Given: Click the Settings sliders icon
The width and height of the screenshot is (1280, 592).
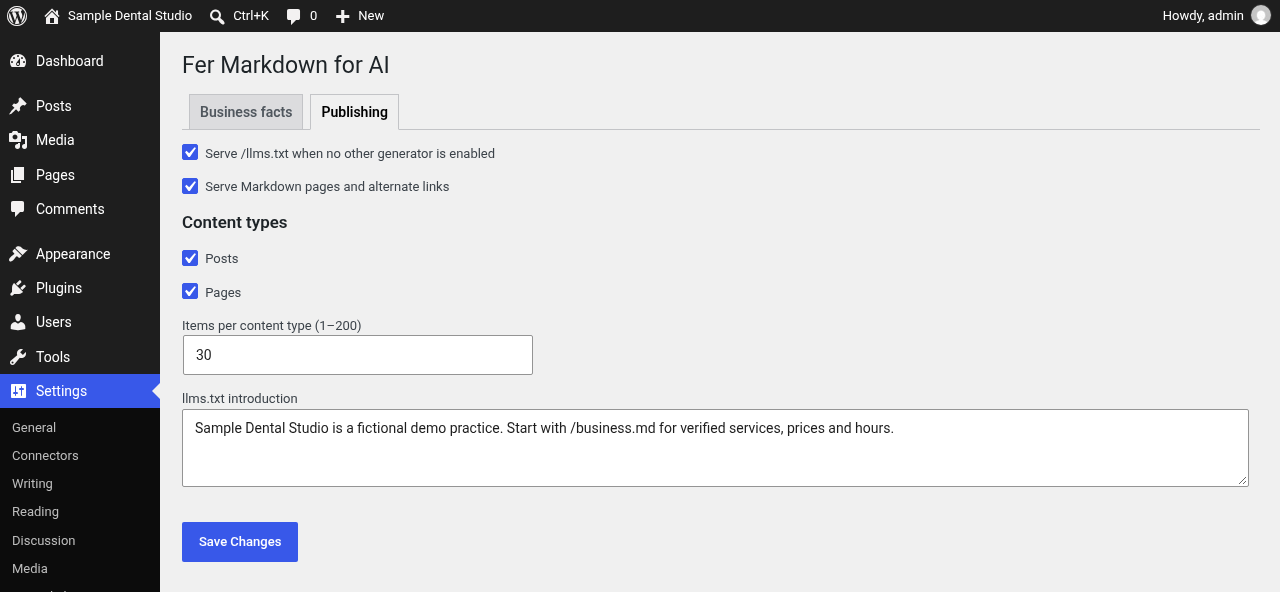Looking at the screenshot, I should coord(18,391).
